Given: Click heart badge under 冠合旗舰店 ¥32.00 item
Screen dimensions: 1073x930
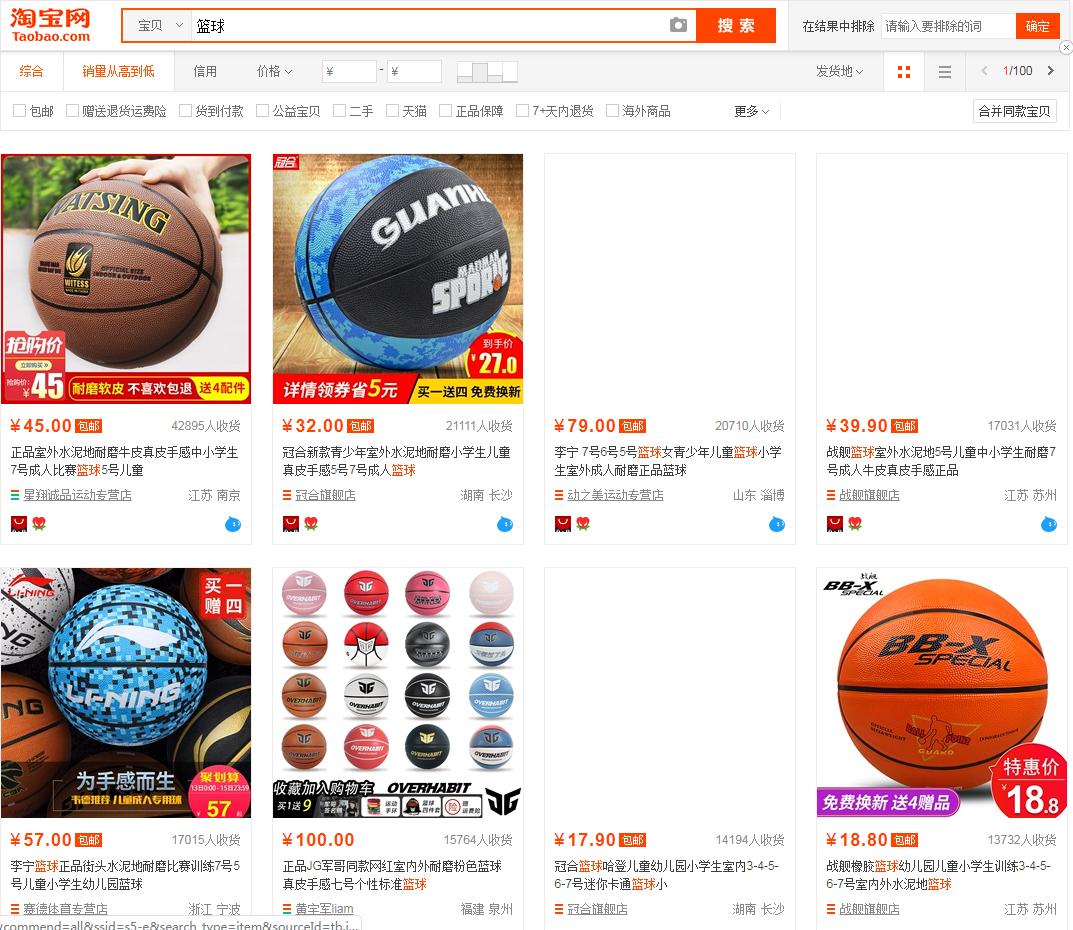Looking at the screenshot, I should click(311, 524).
